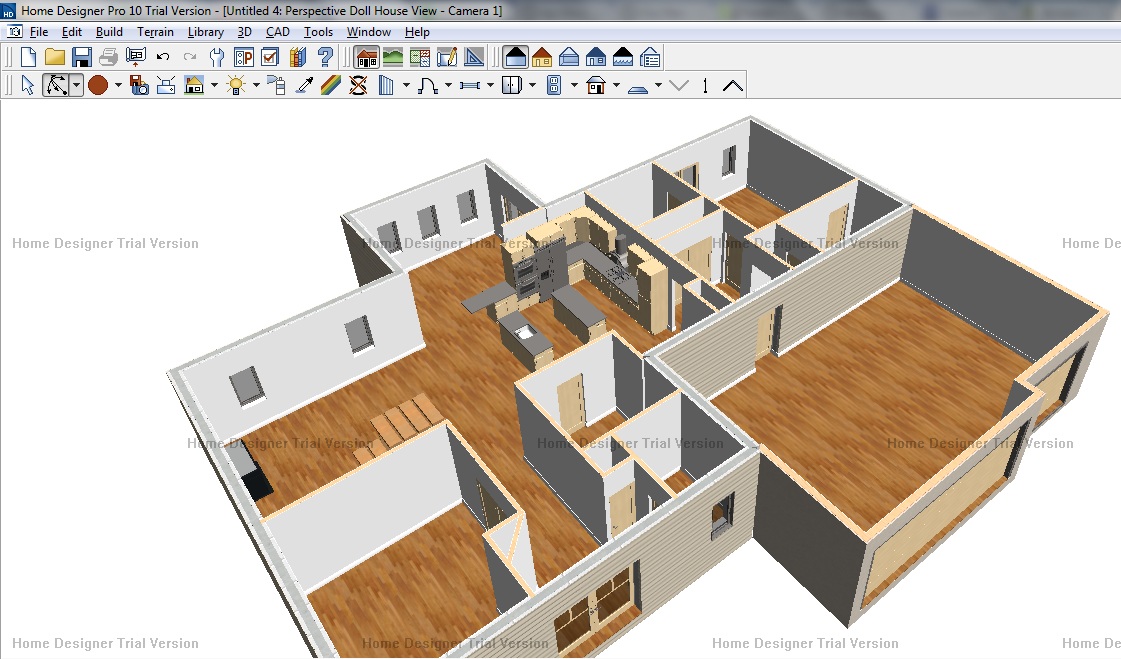Click the document icon beside File menu
This screenshot has width=1121, height=659.
click(x=14, y=32)
